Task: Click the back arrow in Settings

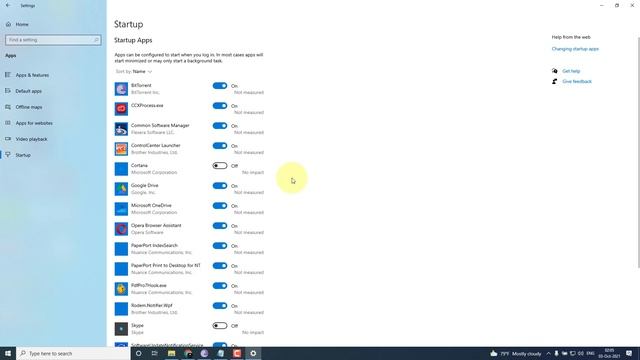Action: pos(8,5)
